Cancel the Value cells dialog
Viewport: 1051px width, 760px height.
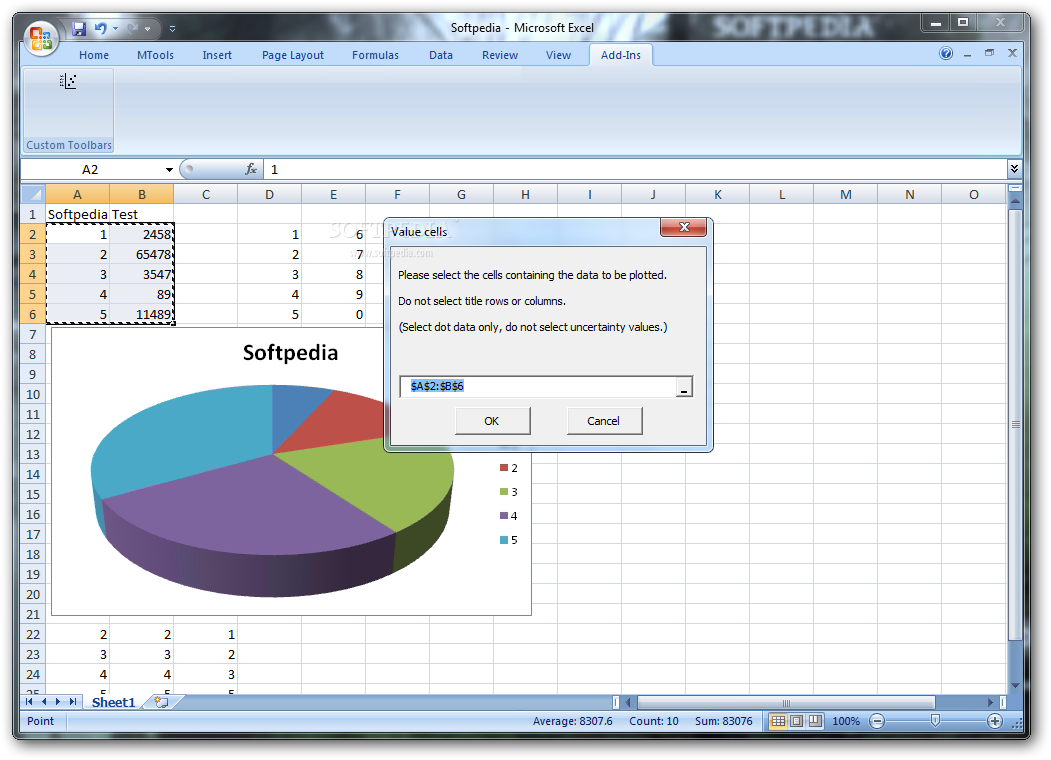point(603,421)
